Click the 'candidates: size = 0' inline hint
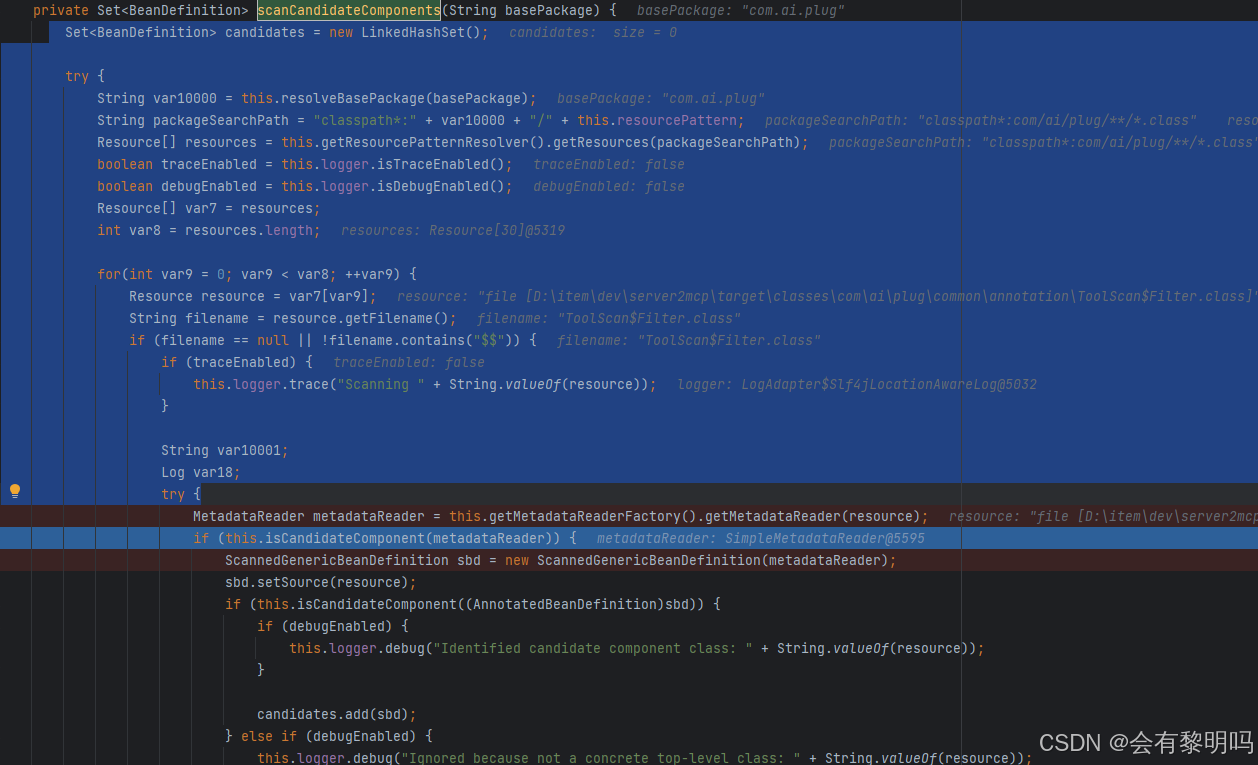 pyautogui.click(x=593, y=32)
